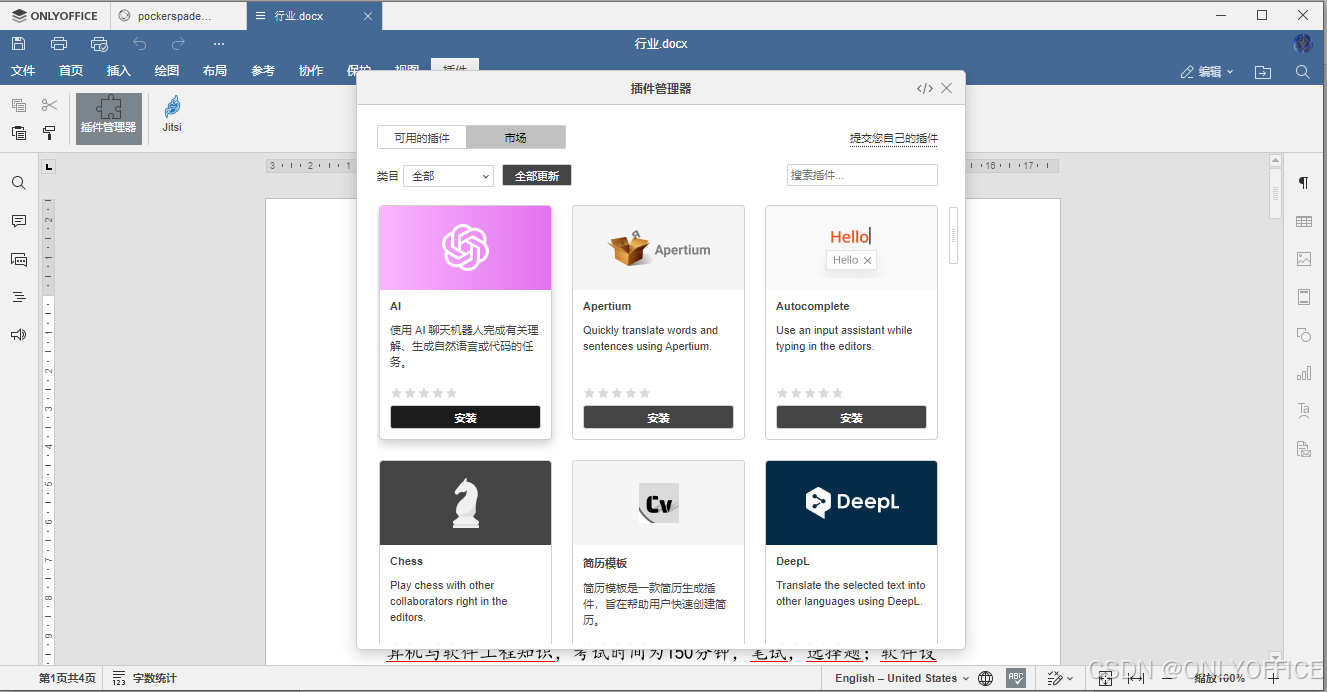
Task: Click Fit to page icon in status bar
Action: 1105,678
